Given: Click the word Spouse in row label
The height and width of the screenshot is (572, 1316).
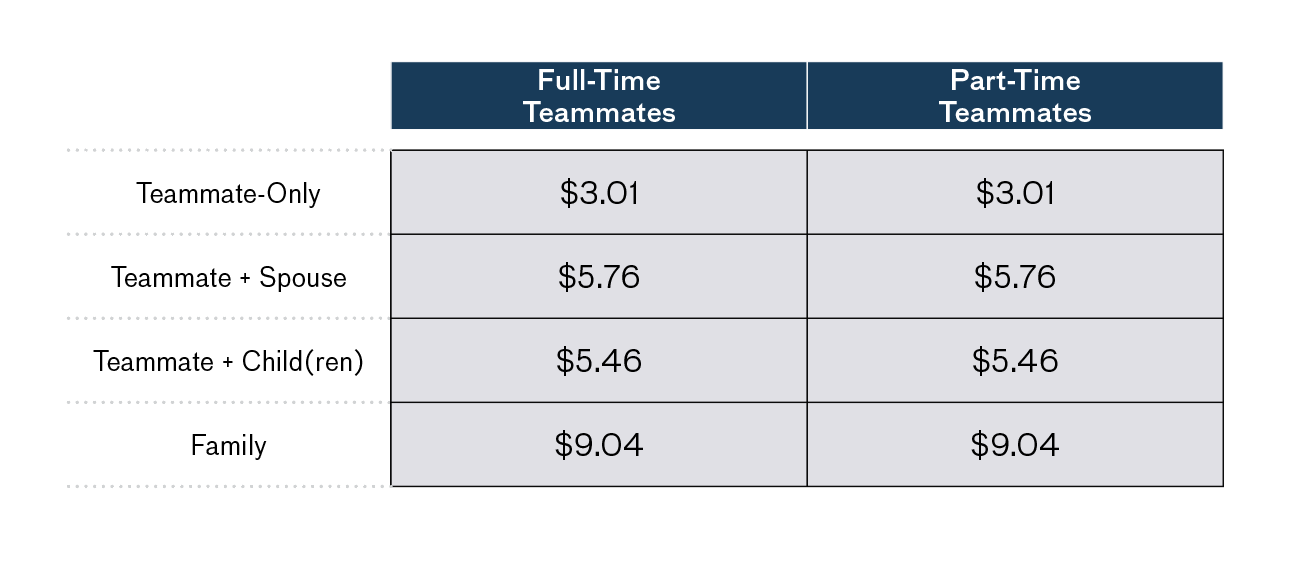Looking at the screenshot, I should coord(303,278).
